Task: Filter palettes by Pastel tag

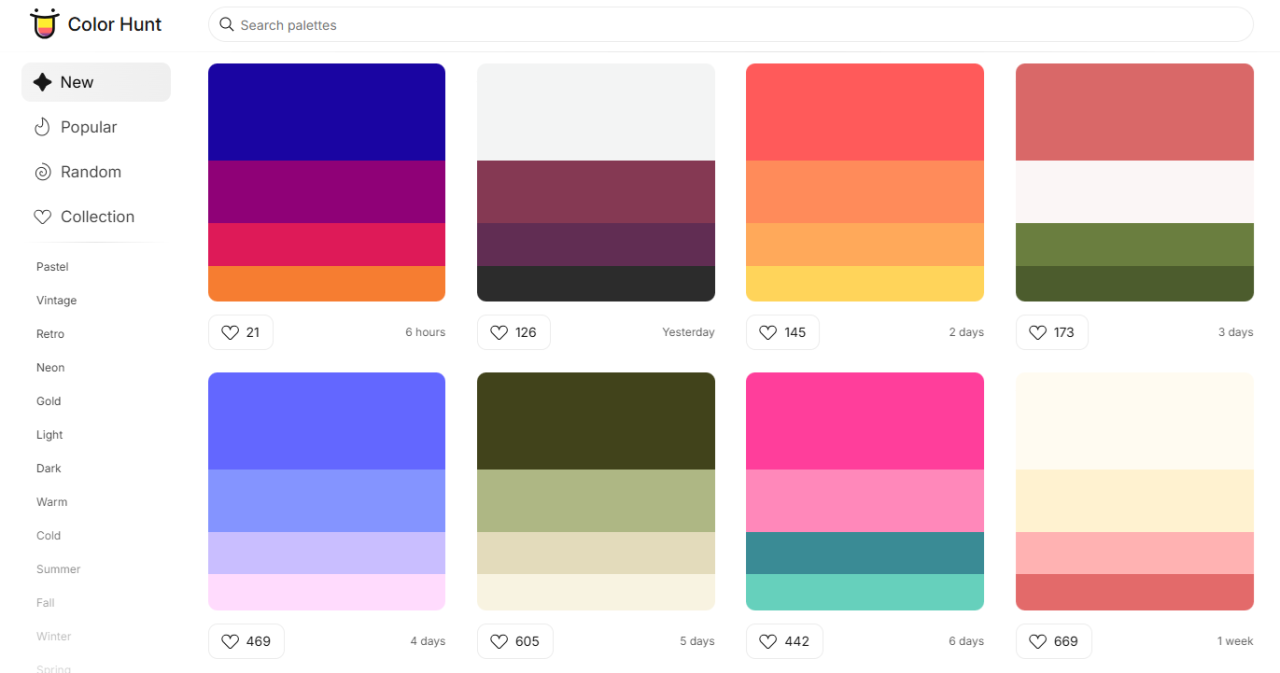Action: [x=52, y=267]
